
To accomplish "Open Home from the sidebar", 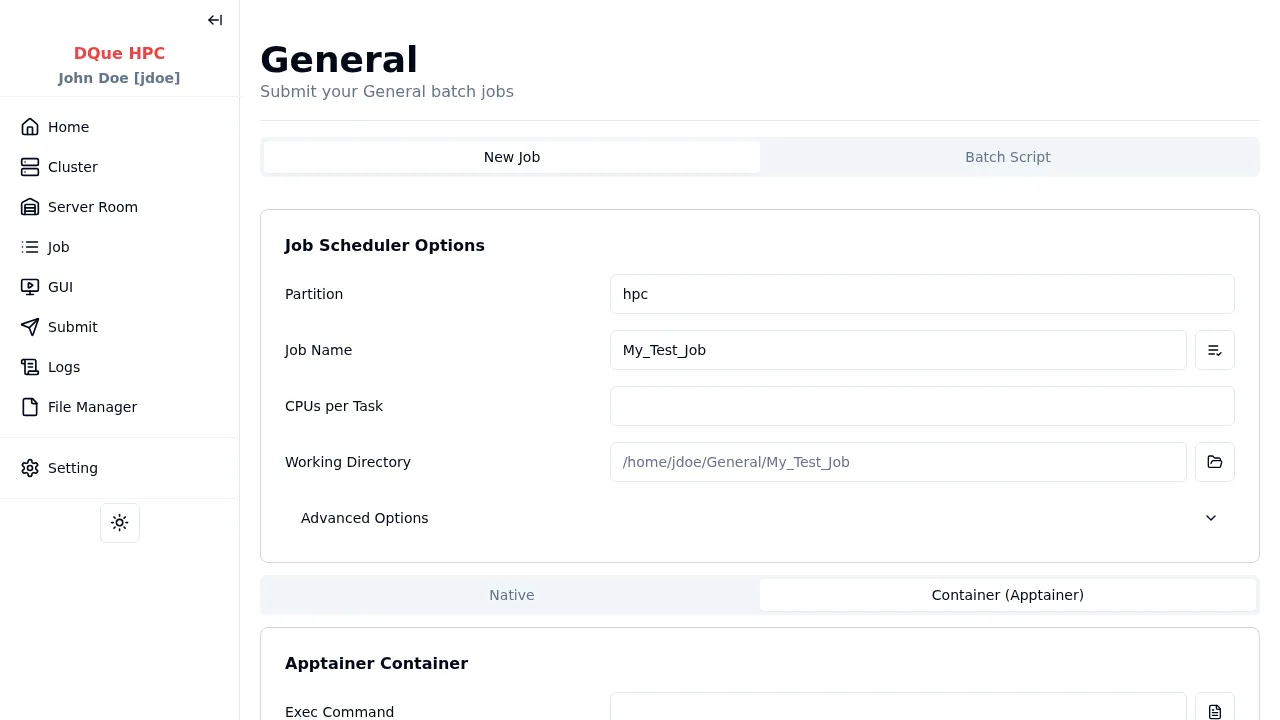I will click(x=68, y=127).
